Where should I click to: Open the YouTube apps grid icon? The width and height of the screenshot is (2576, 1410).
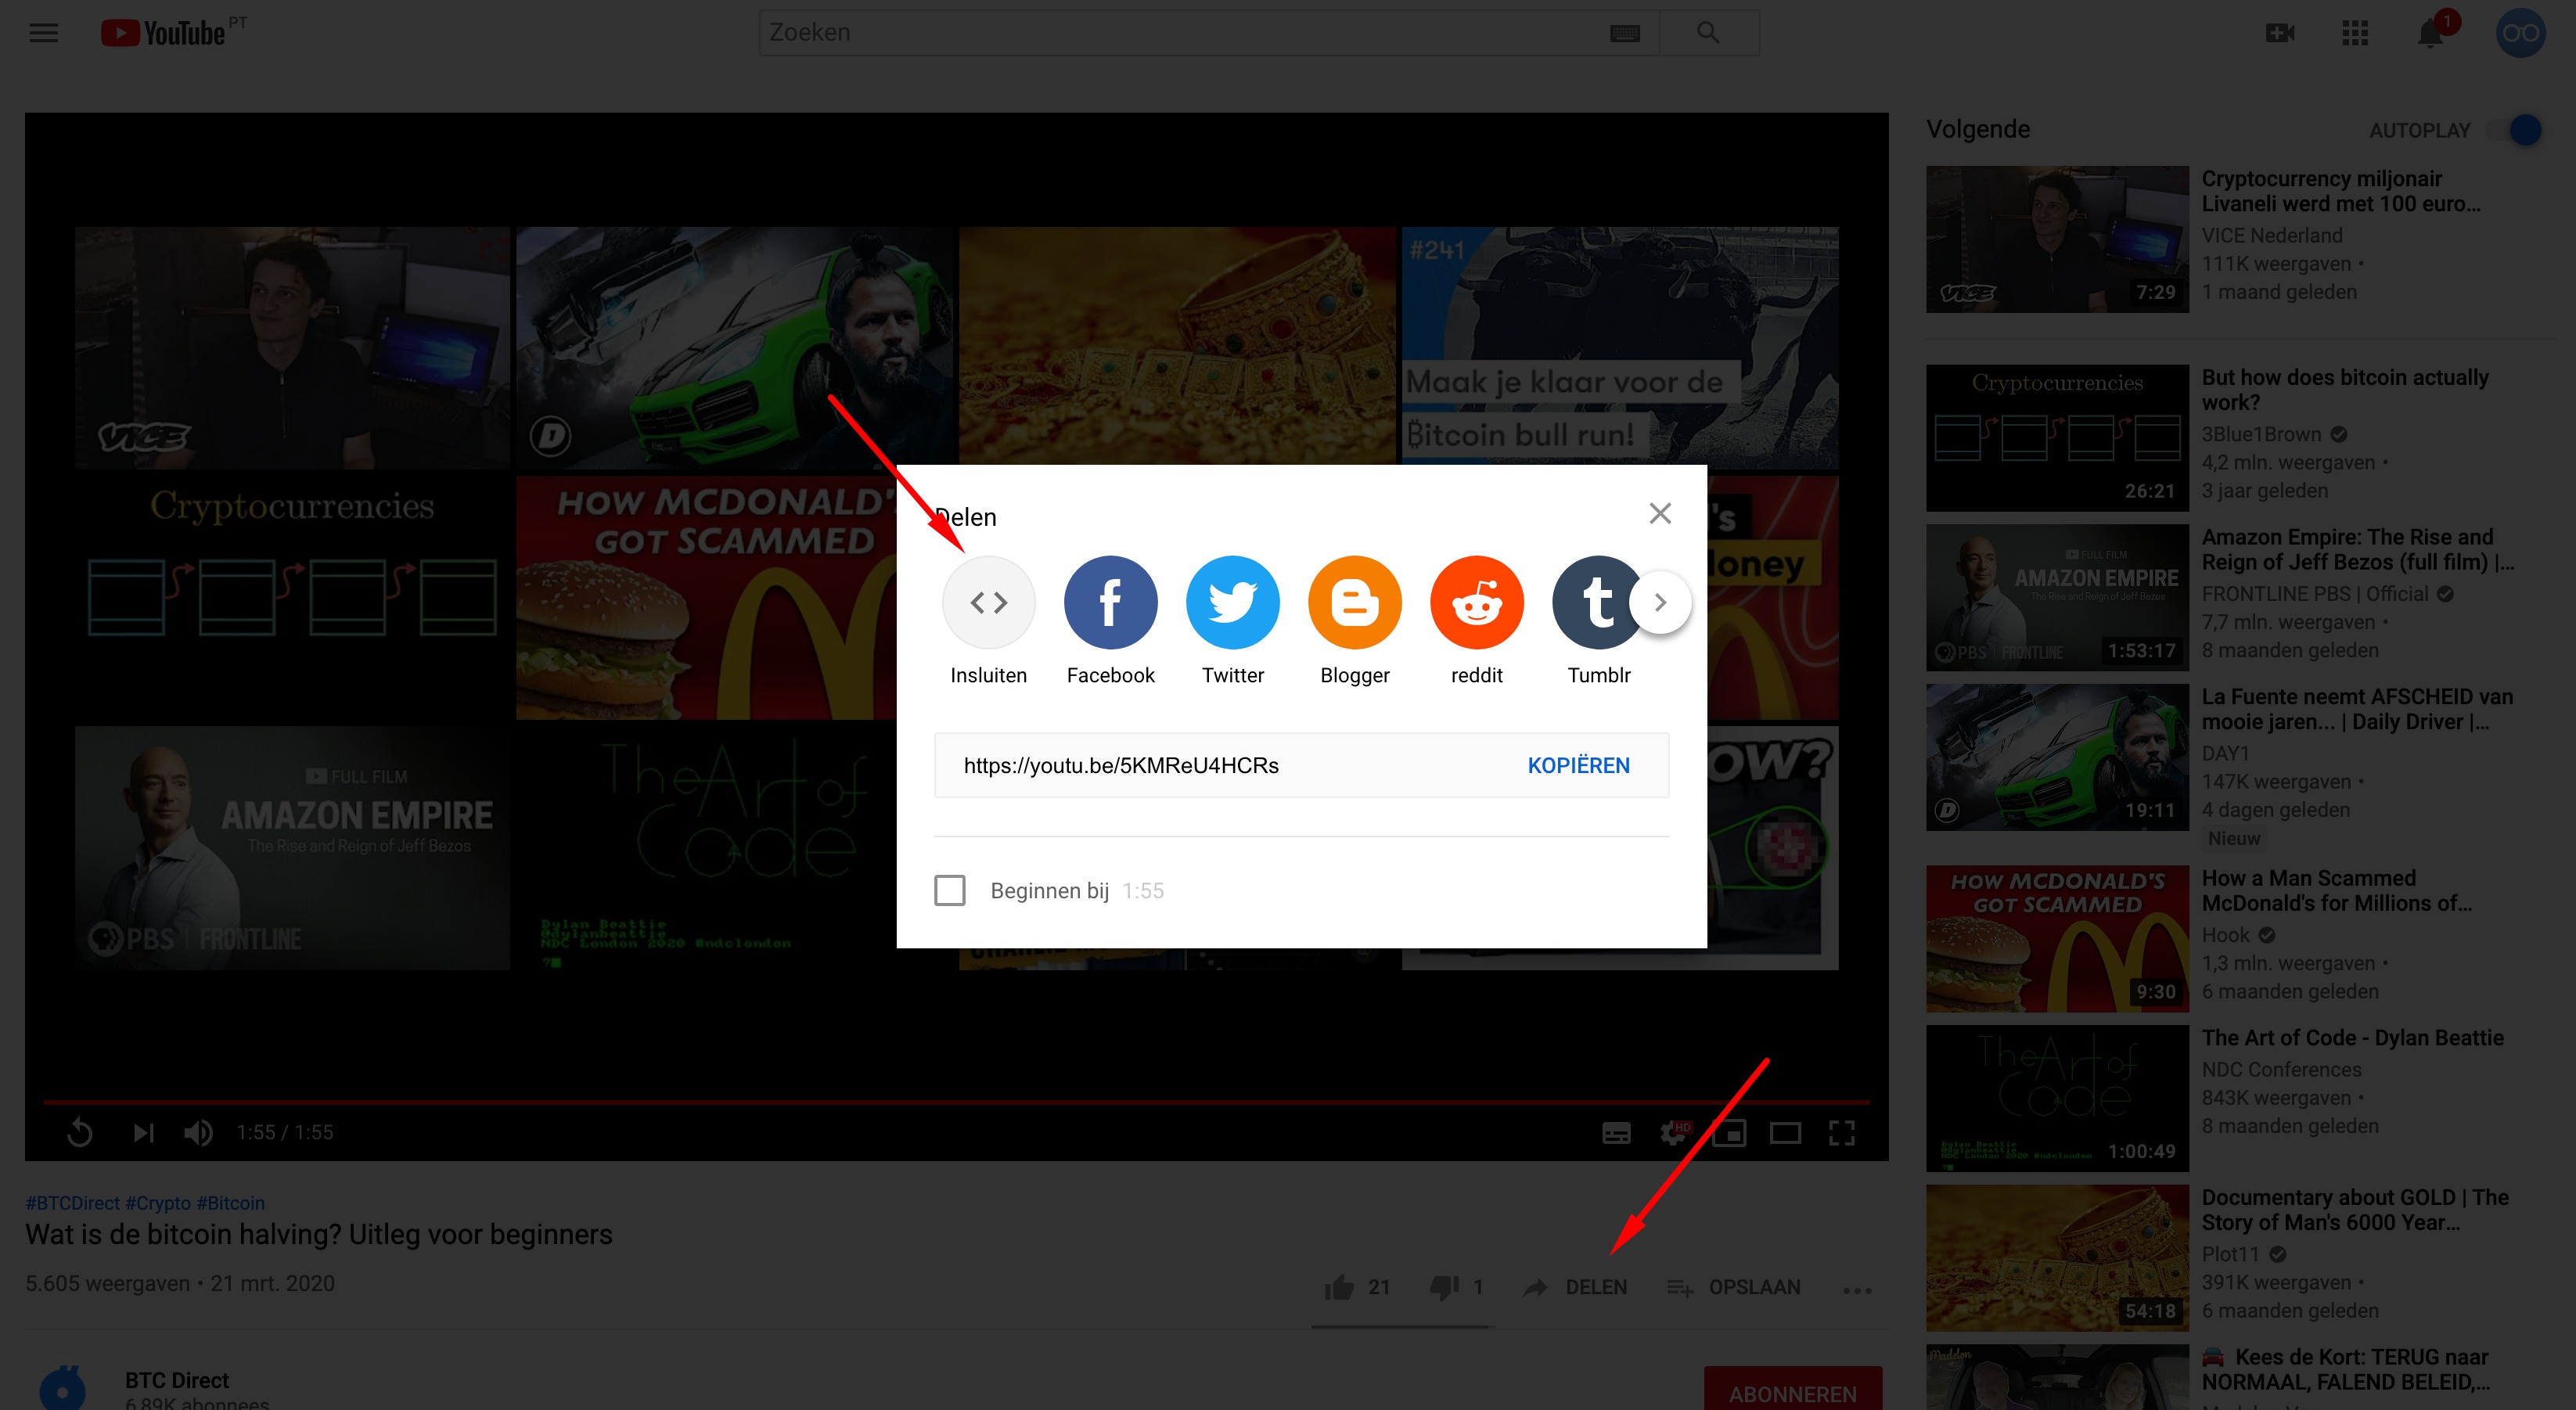[2354, 33]
